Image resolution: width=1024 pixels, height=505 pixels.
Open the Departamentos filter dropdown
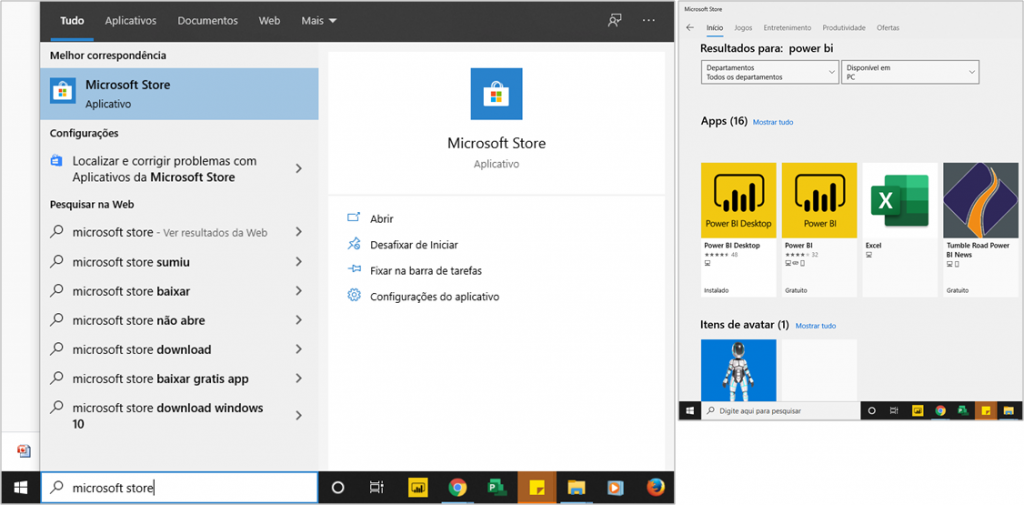[770, 72]
